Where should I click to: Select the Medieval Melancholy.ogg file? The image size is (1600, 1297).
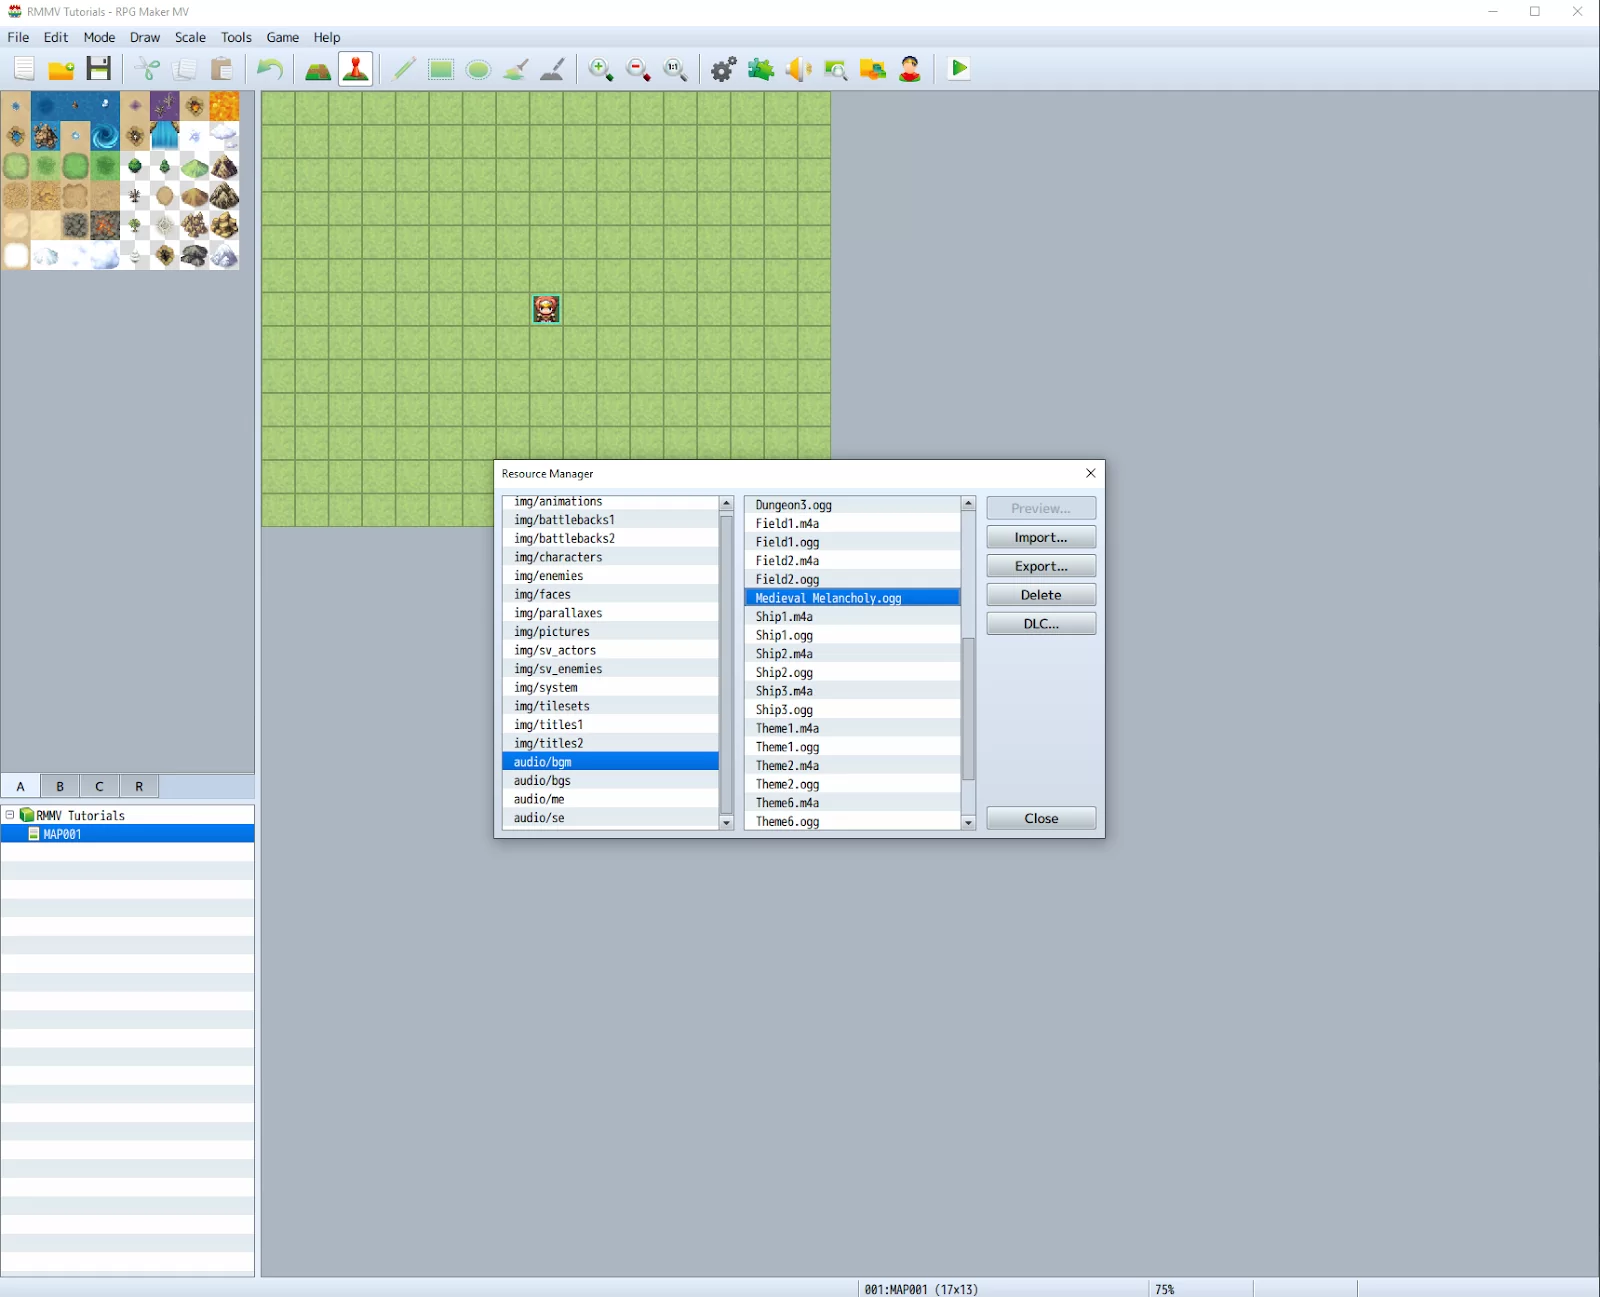(852, 598)
